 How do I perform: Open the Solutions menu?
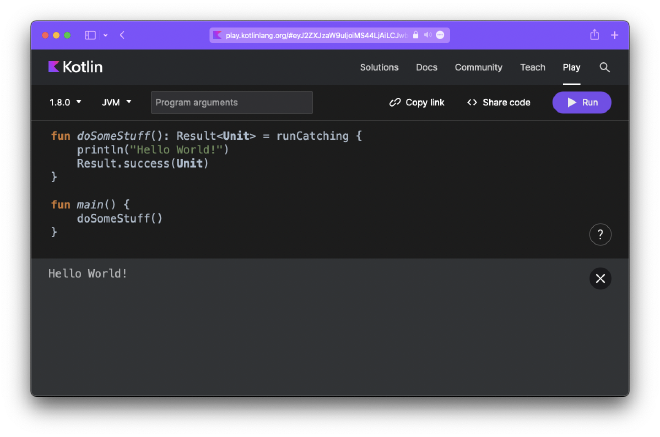pyautogui.click(x=379, y=67)
